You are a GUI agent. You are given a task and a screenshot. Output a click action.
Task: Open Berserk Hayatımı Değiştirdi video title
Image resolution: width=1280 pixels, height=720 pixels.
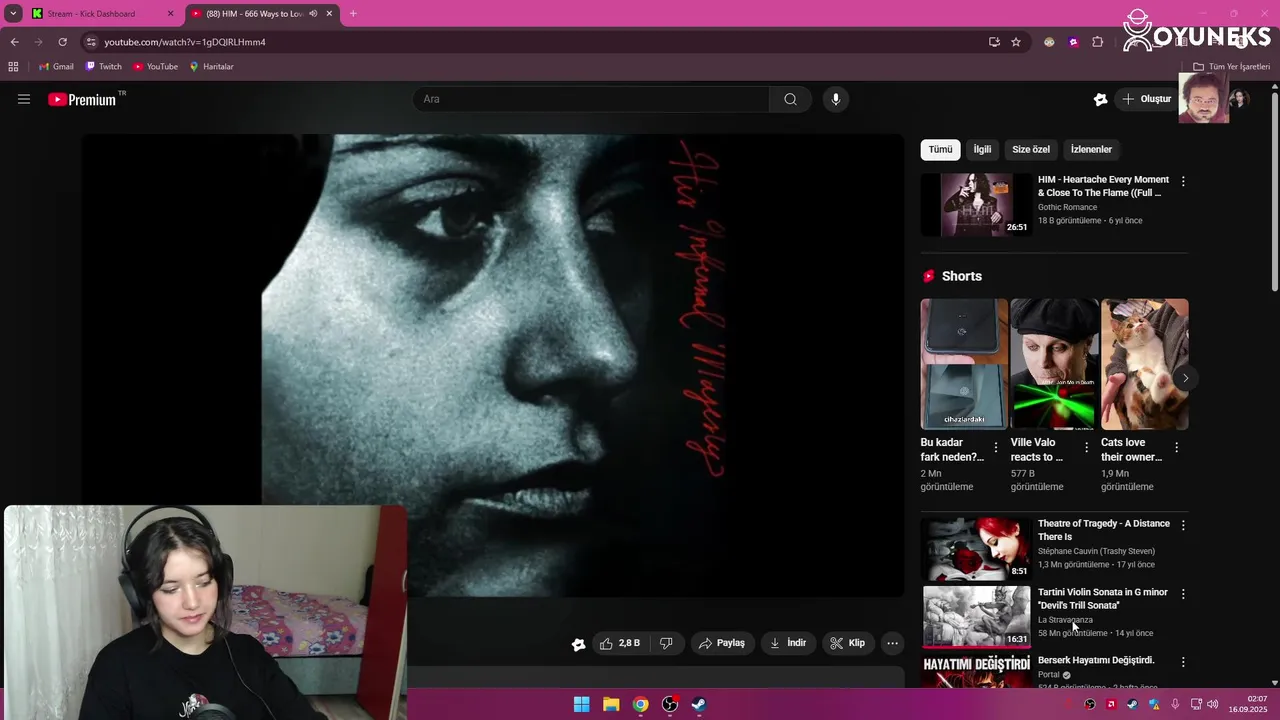point(1096,660)
